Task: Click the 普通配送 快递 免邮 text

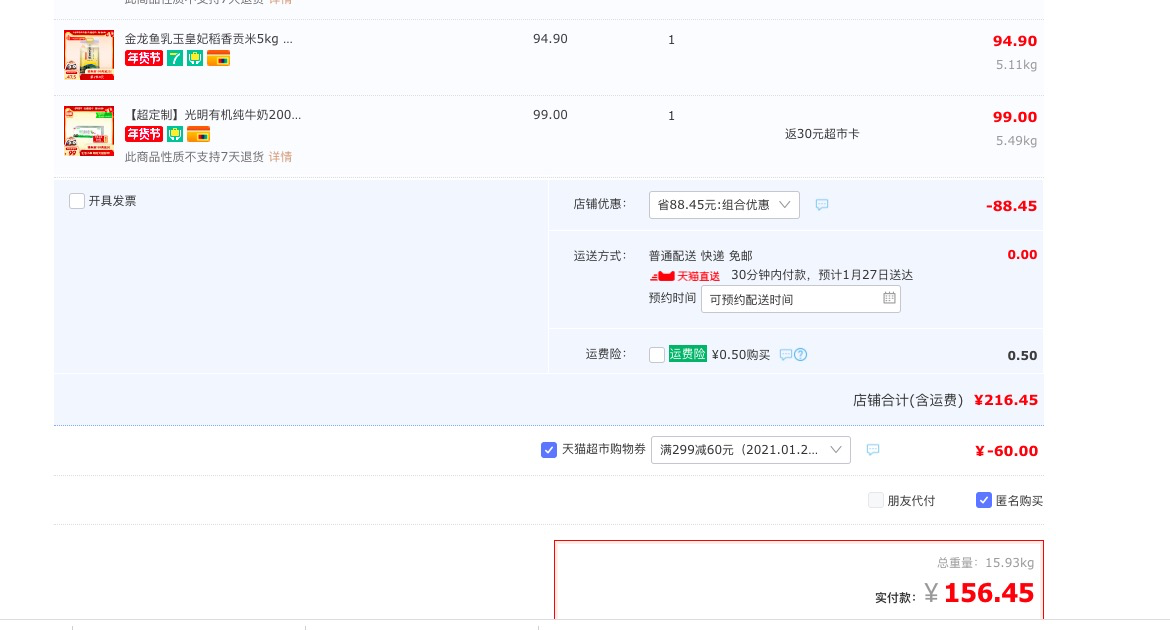Action: point(701,256)
